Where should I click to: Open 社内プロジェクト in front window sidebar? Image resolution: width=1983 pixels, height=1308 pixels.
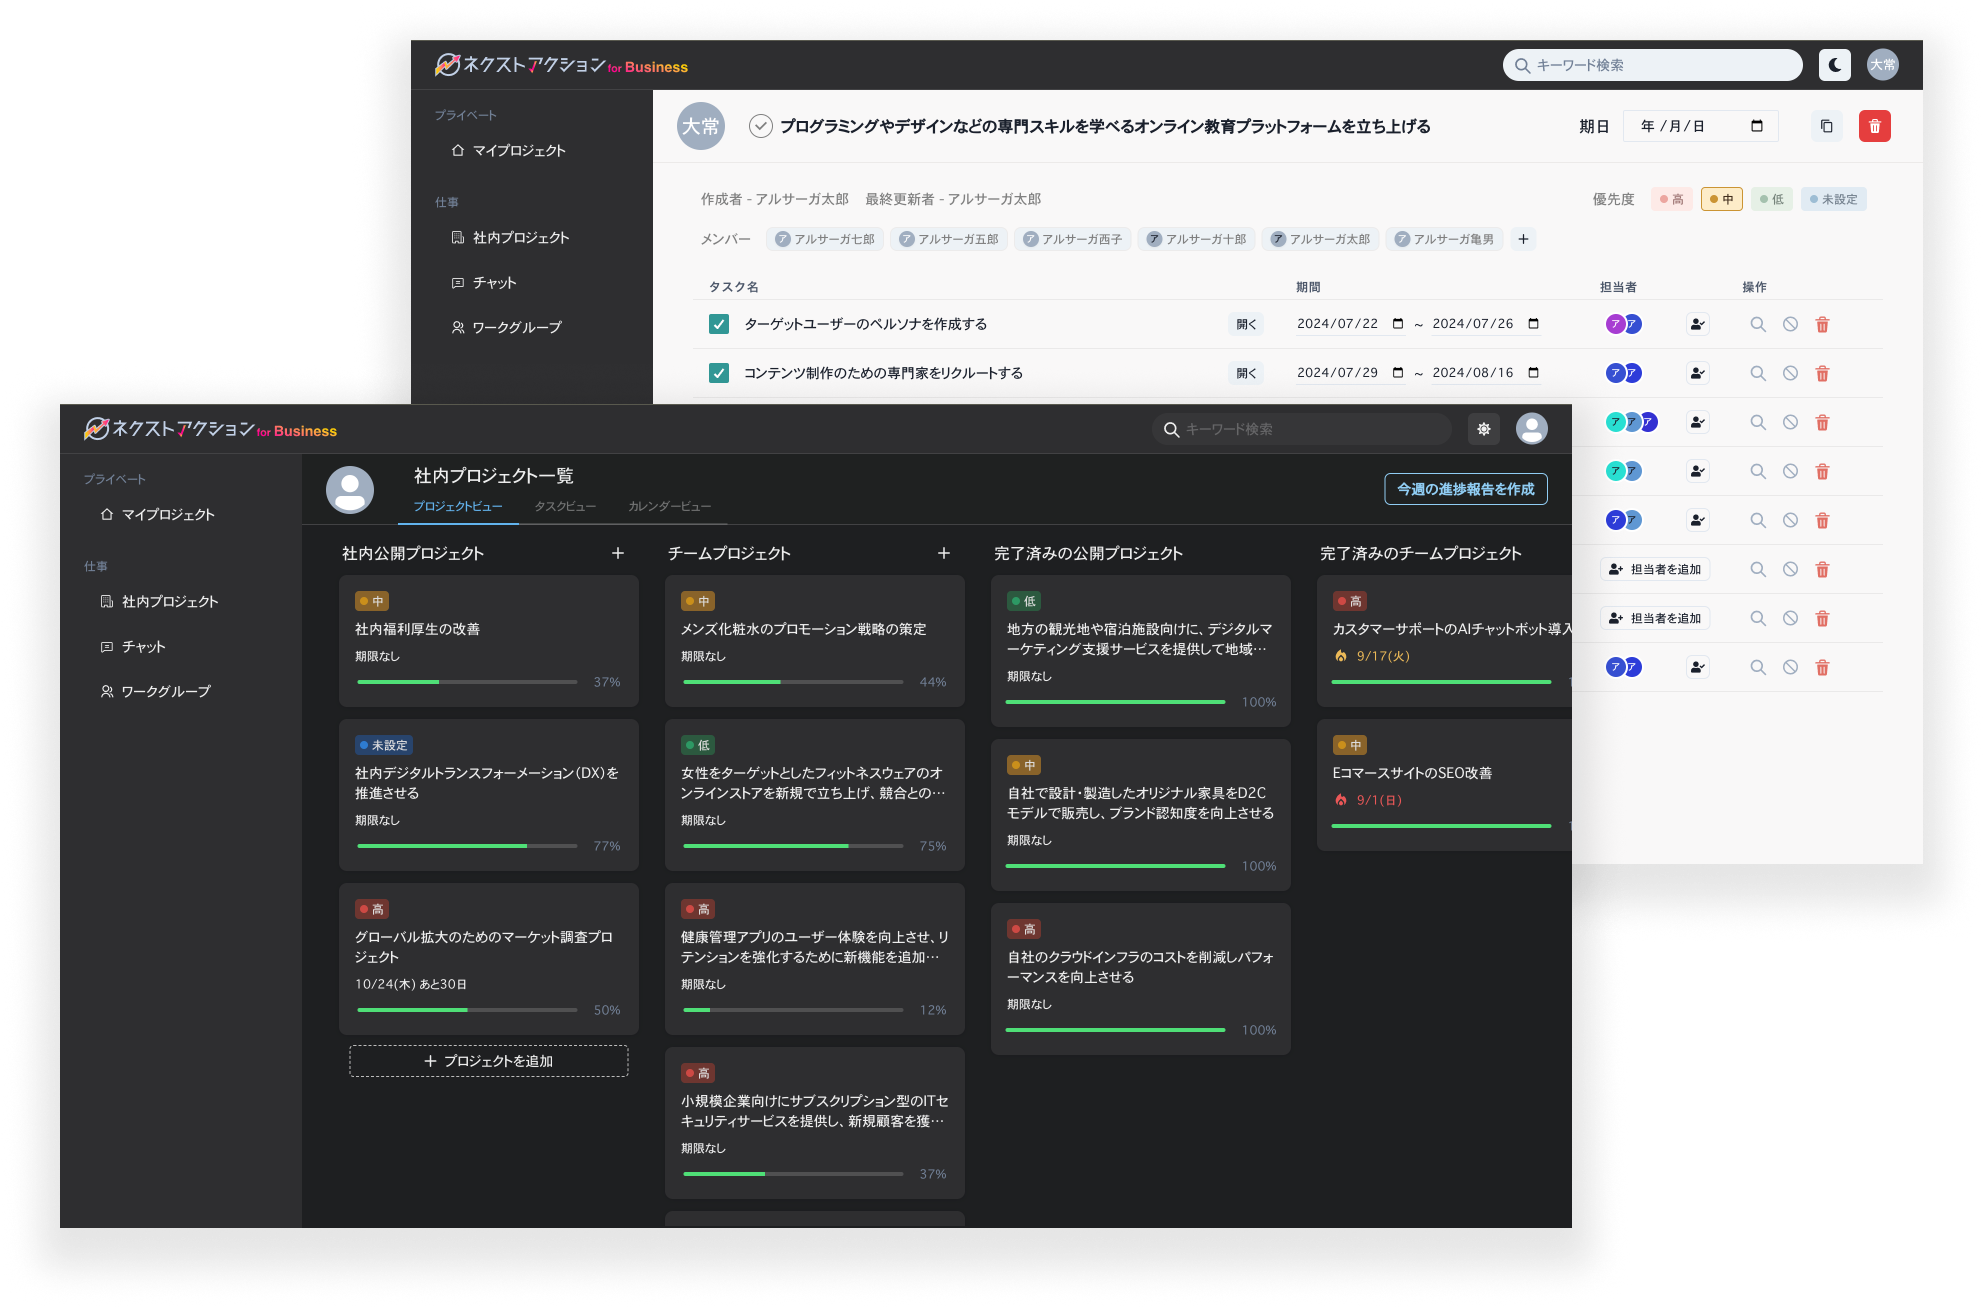pos(159,601)
